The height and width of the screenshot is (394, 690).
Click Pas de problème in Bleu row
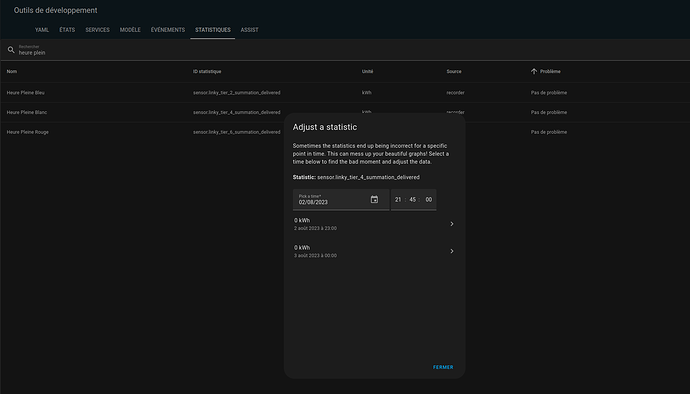click(549, 93)
